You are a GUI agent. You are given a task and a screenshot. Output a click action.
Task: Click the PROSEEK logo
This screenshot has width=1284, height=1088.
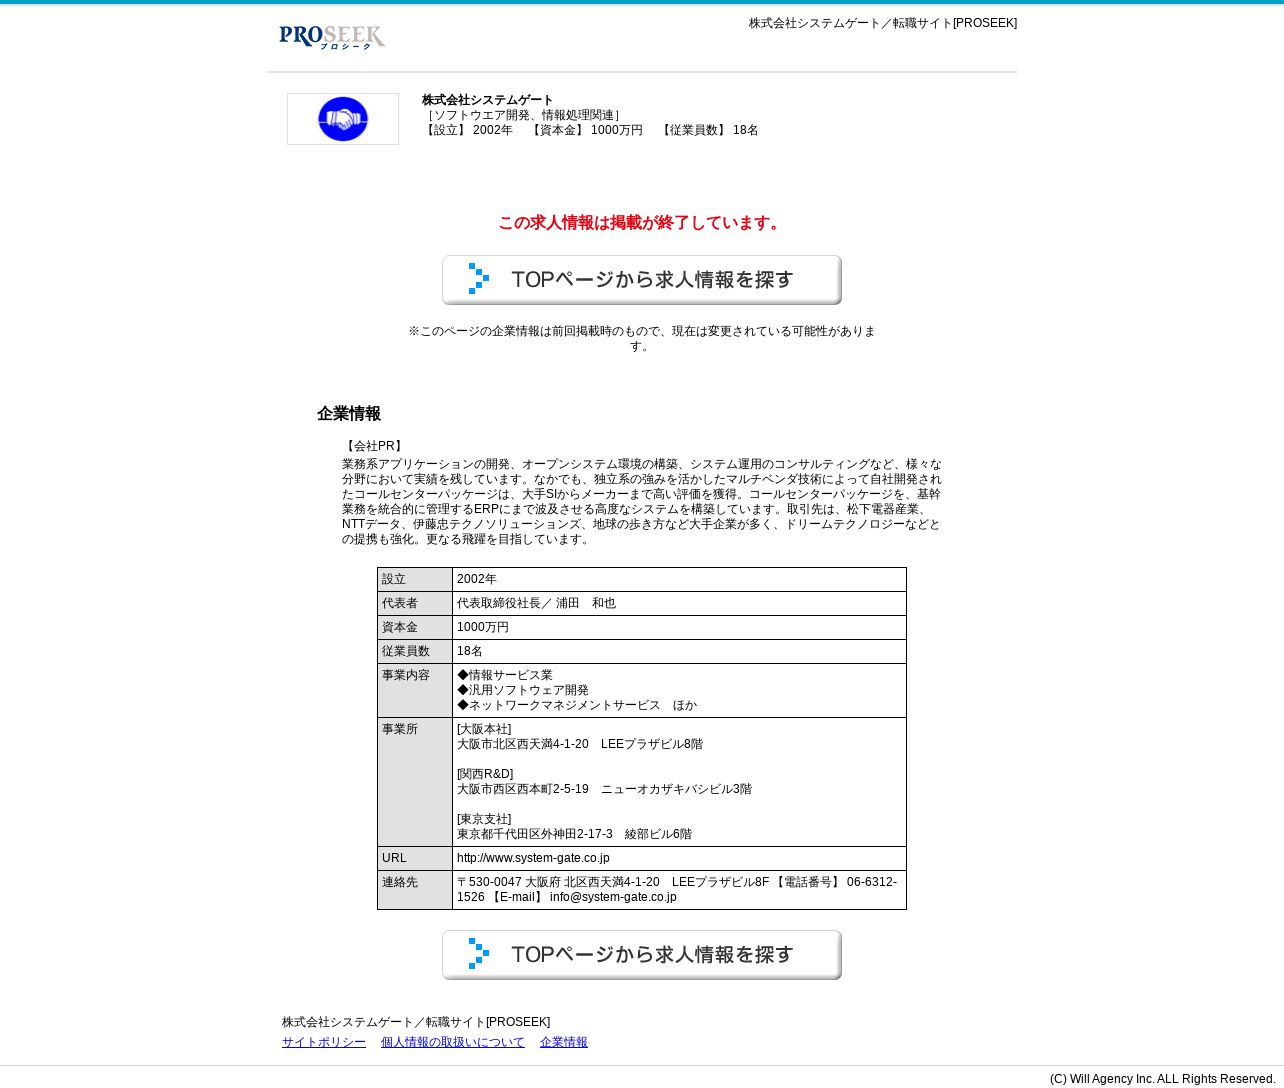click(x=332, y=37)
